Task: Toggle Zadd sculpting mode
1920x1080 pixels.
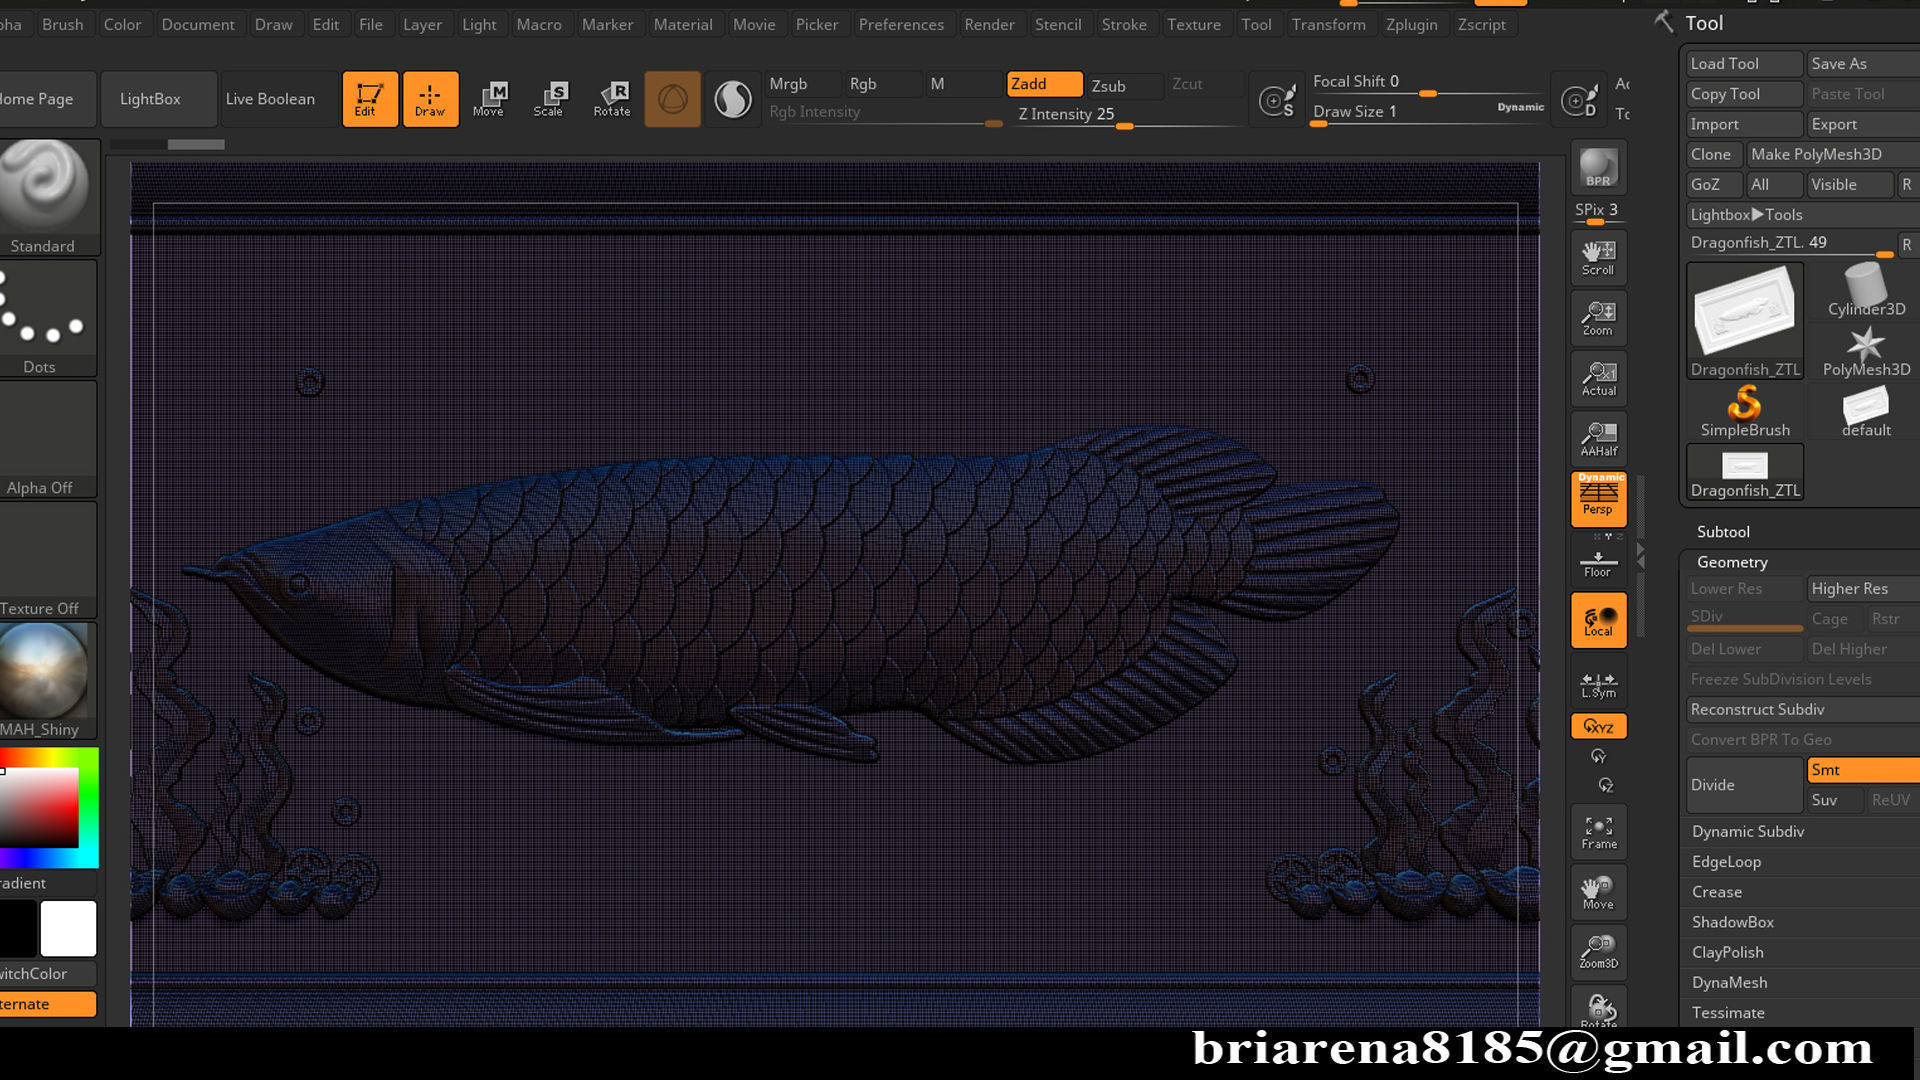Action: point(1043,84)
